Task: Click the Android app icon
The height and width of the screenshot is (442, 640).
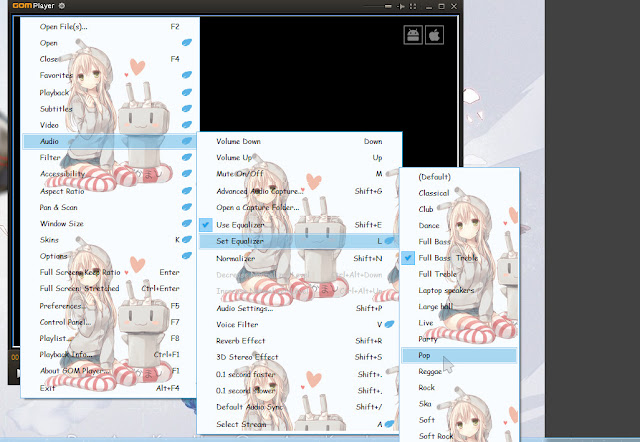Action: (413, 35)
